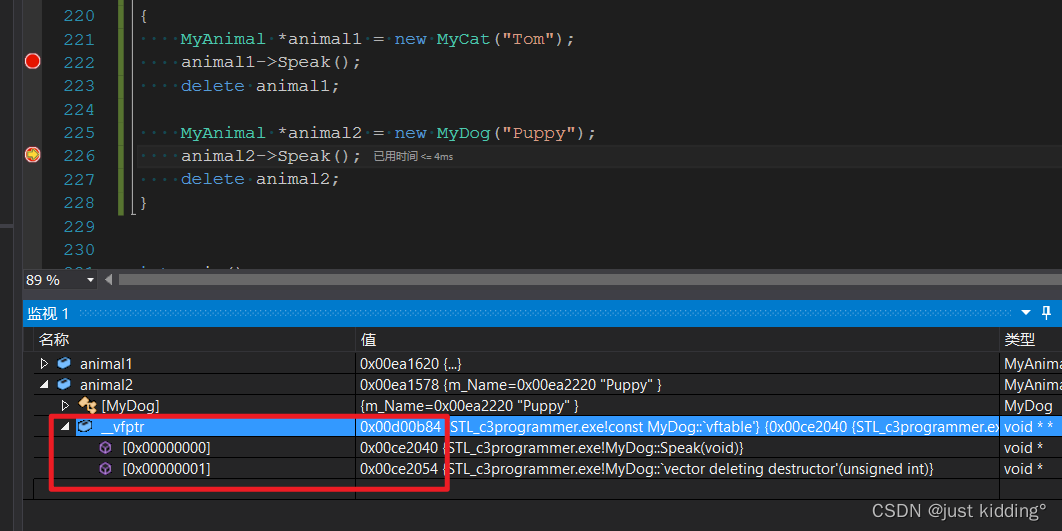
Task: Click line number 229 in the gutter
Action: click(79, 226)
